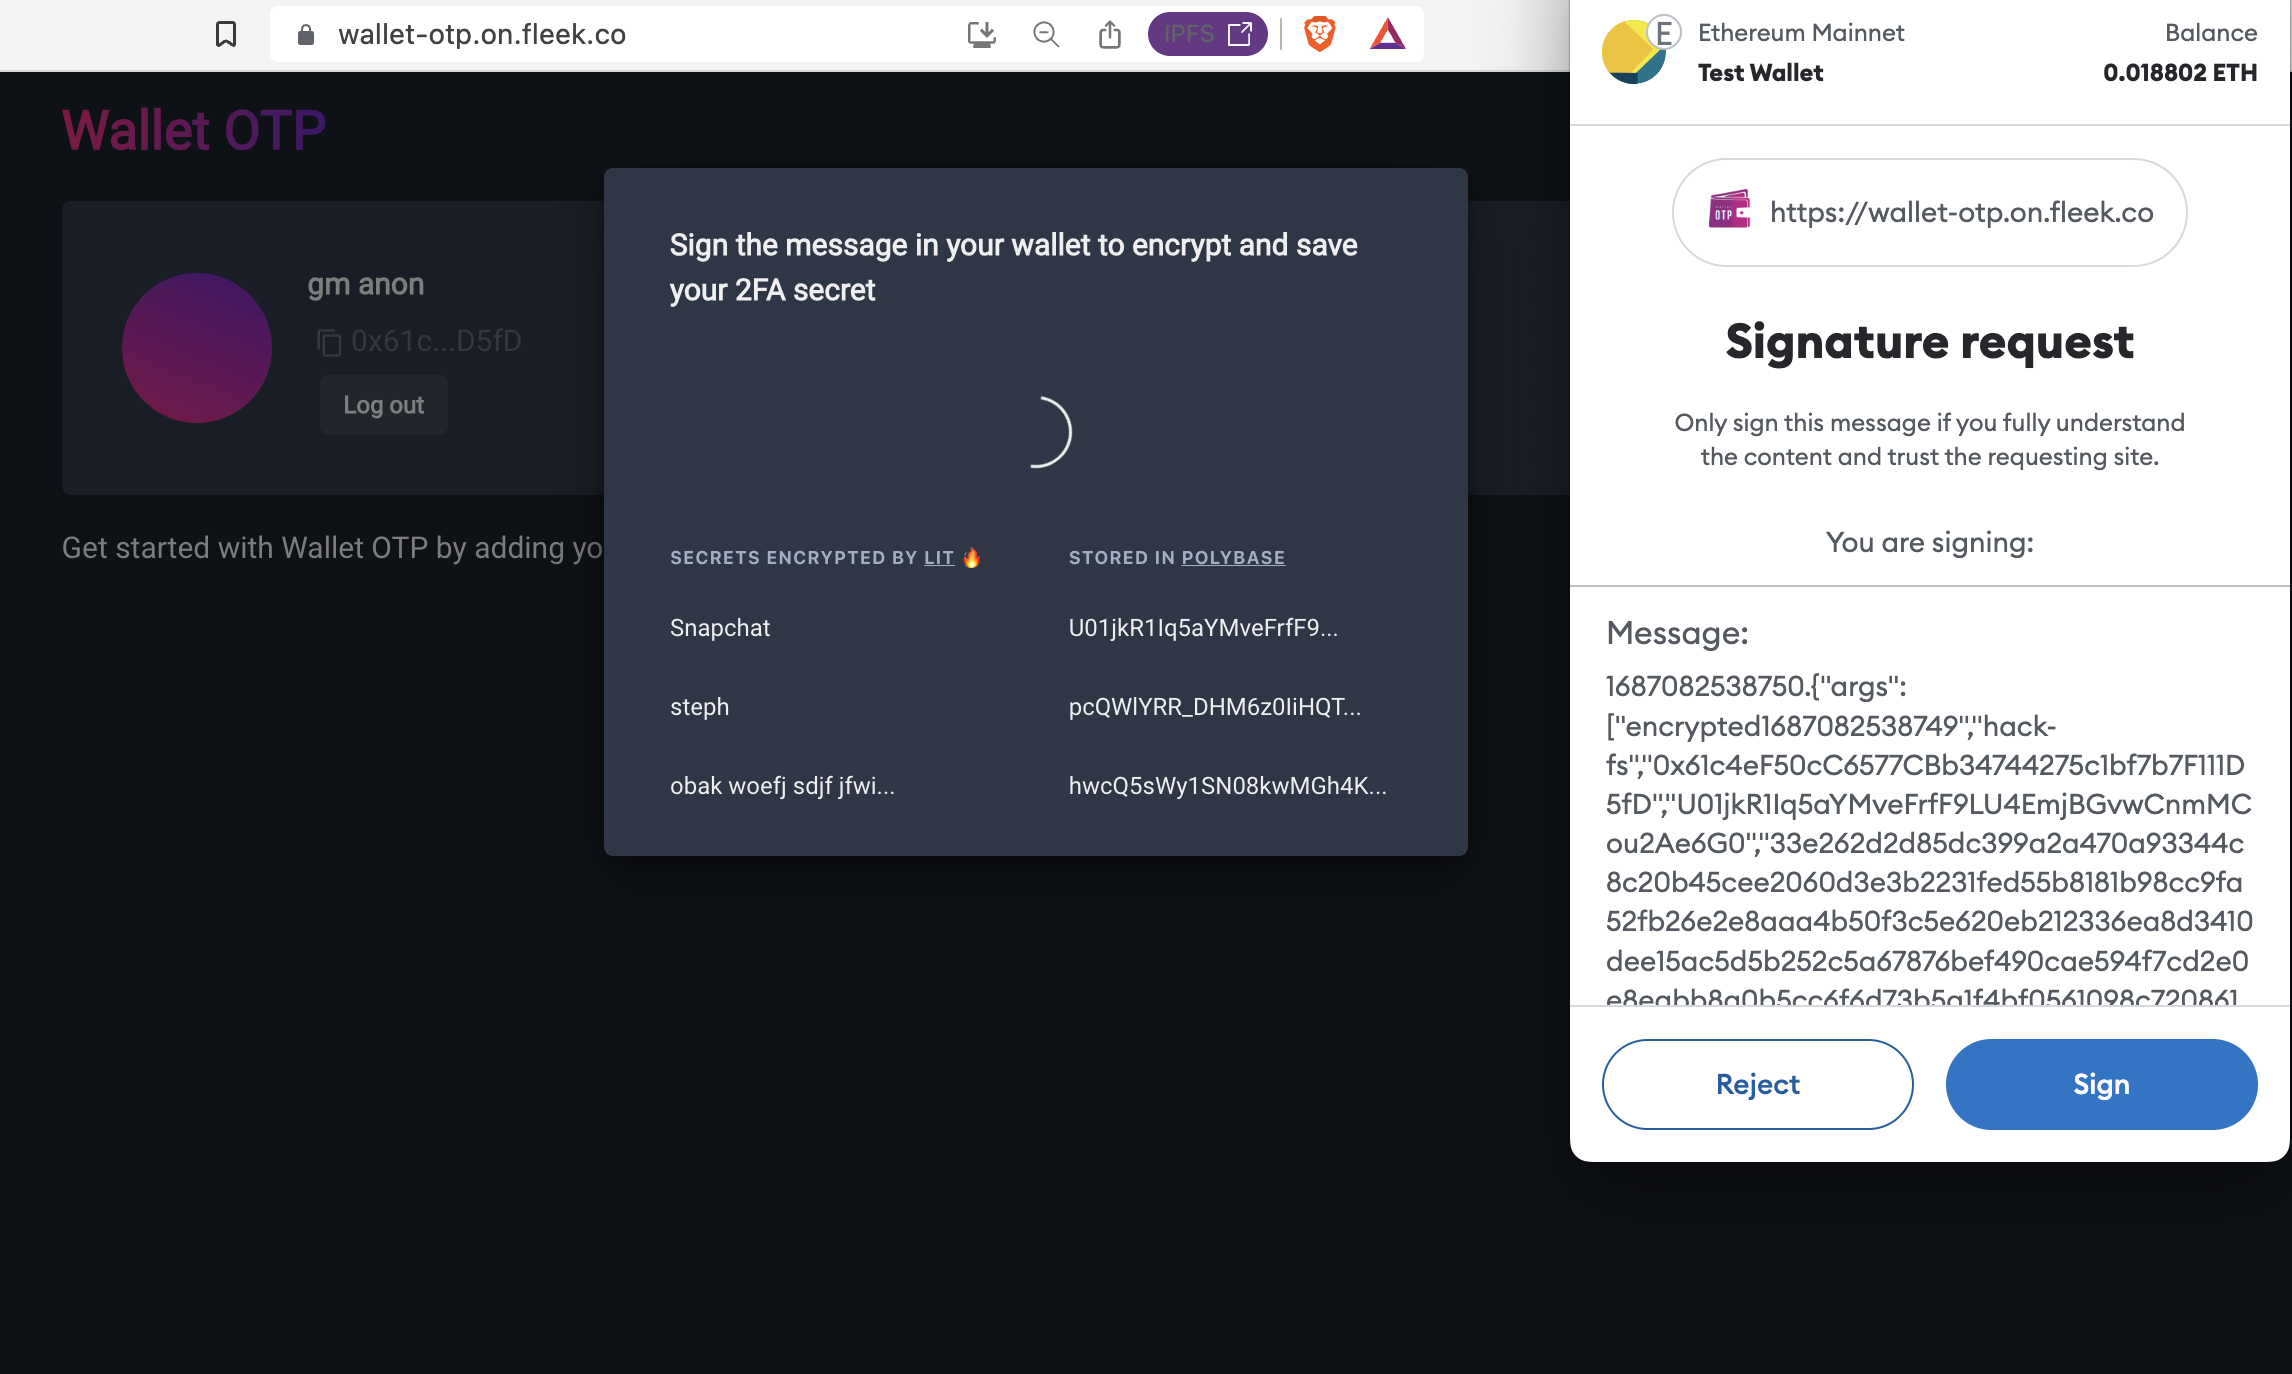Sign the message in MetaMask
This screenshot has height=1374, width=2292.
(x=2101, y=1084)
